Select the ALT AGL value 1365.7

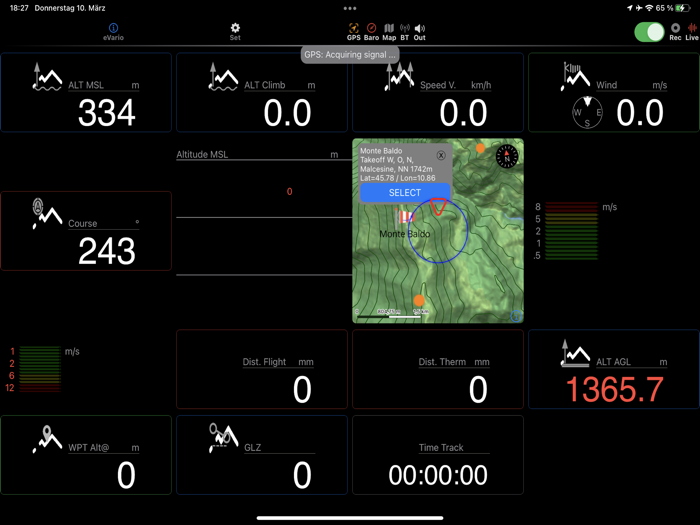click(615, 389)
